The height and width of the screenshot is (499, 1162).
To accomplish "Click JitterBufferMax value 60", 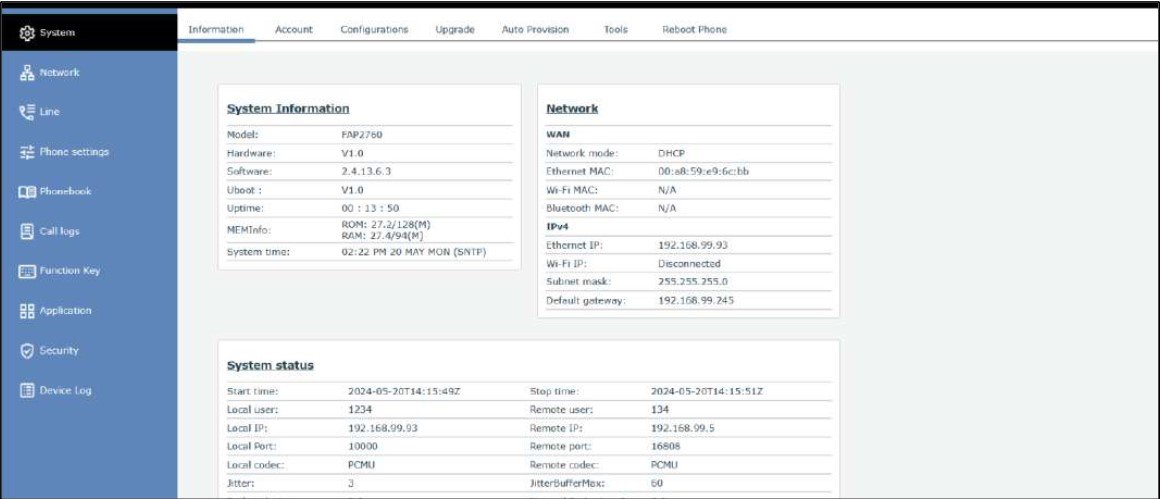I will [657, 483].
